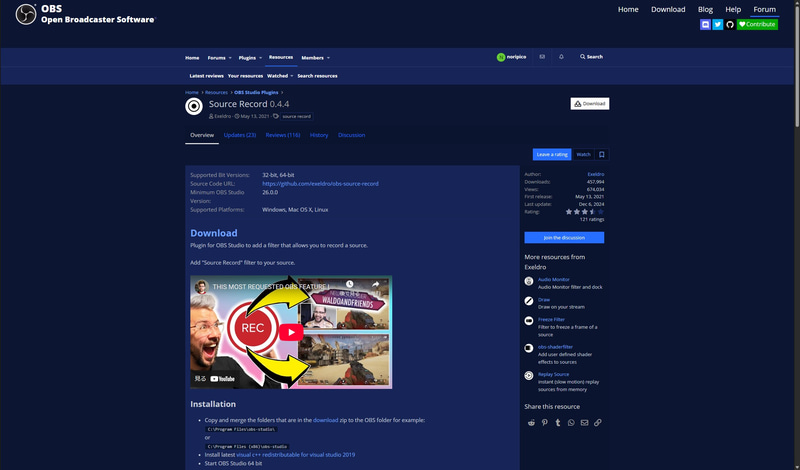The height and width of the screenshot is (470, 800).
Task: Select the Resources nav tab
Action: (281, 57)
